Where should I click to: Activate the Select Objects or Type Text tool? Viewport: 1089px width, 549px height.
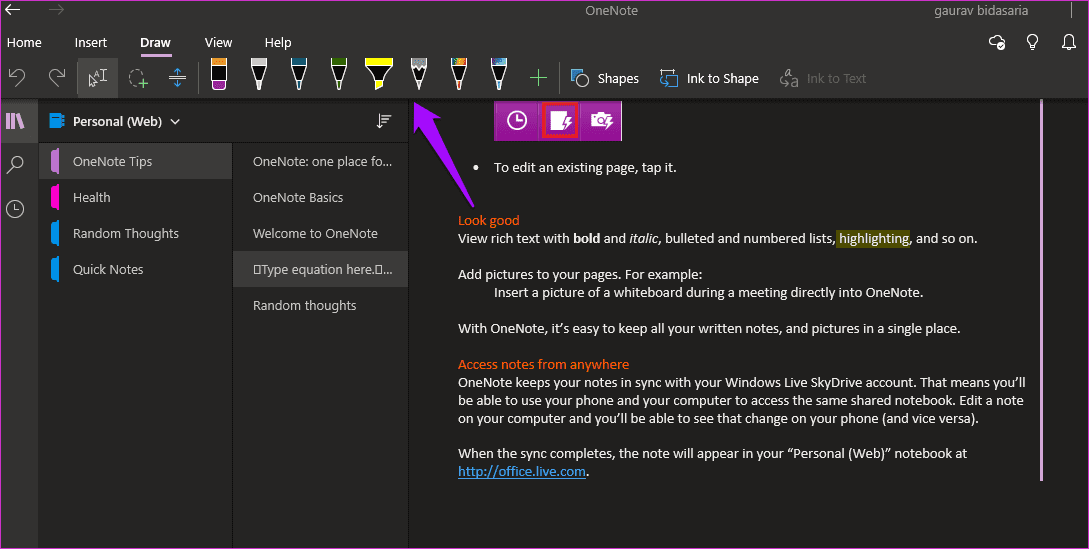pos(98,78)
